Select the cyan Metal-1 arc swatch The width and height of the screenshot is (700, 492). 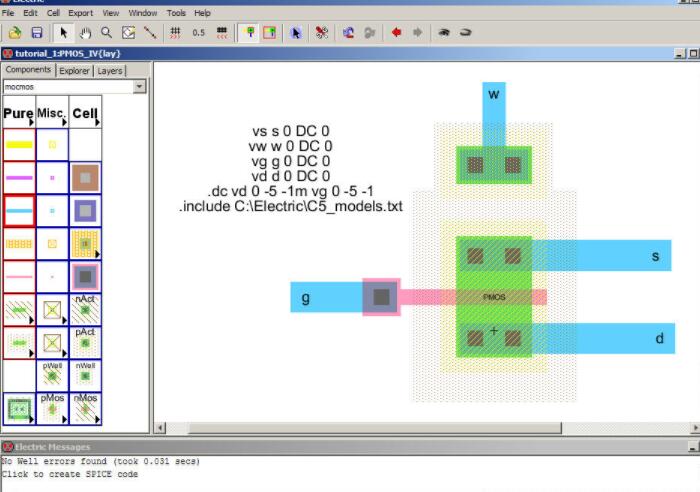[x=19, y=211]
